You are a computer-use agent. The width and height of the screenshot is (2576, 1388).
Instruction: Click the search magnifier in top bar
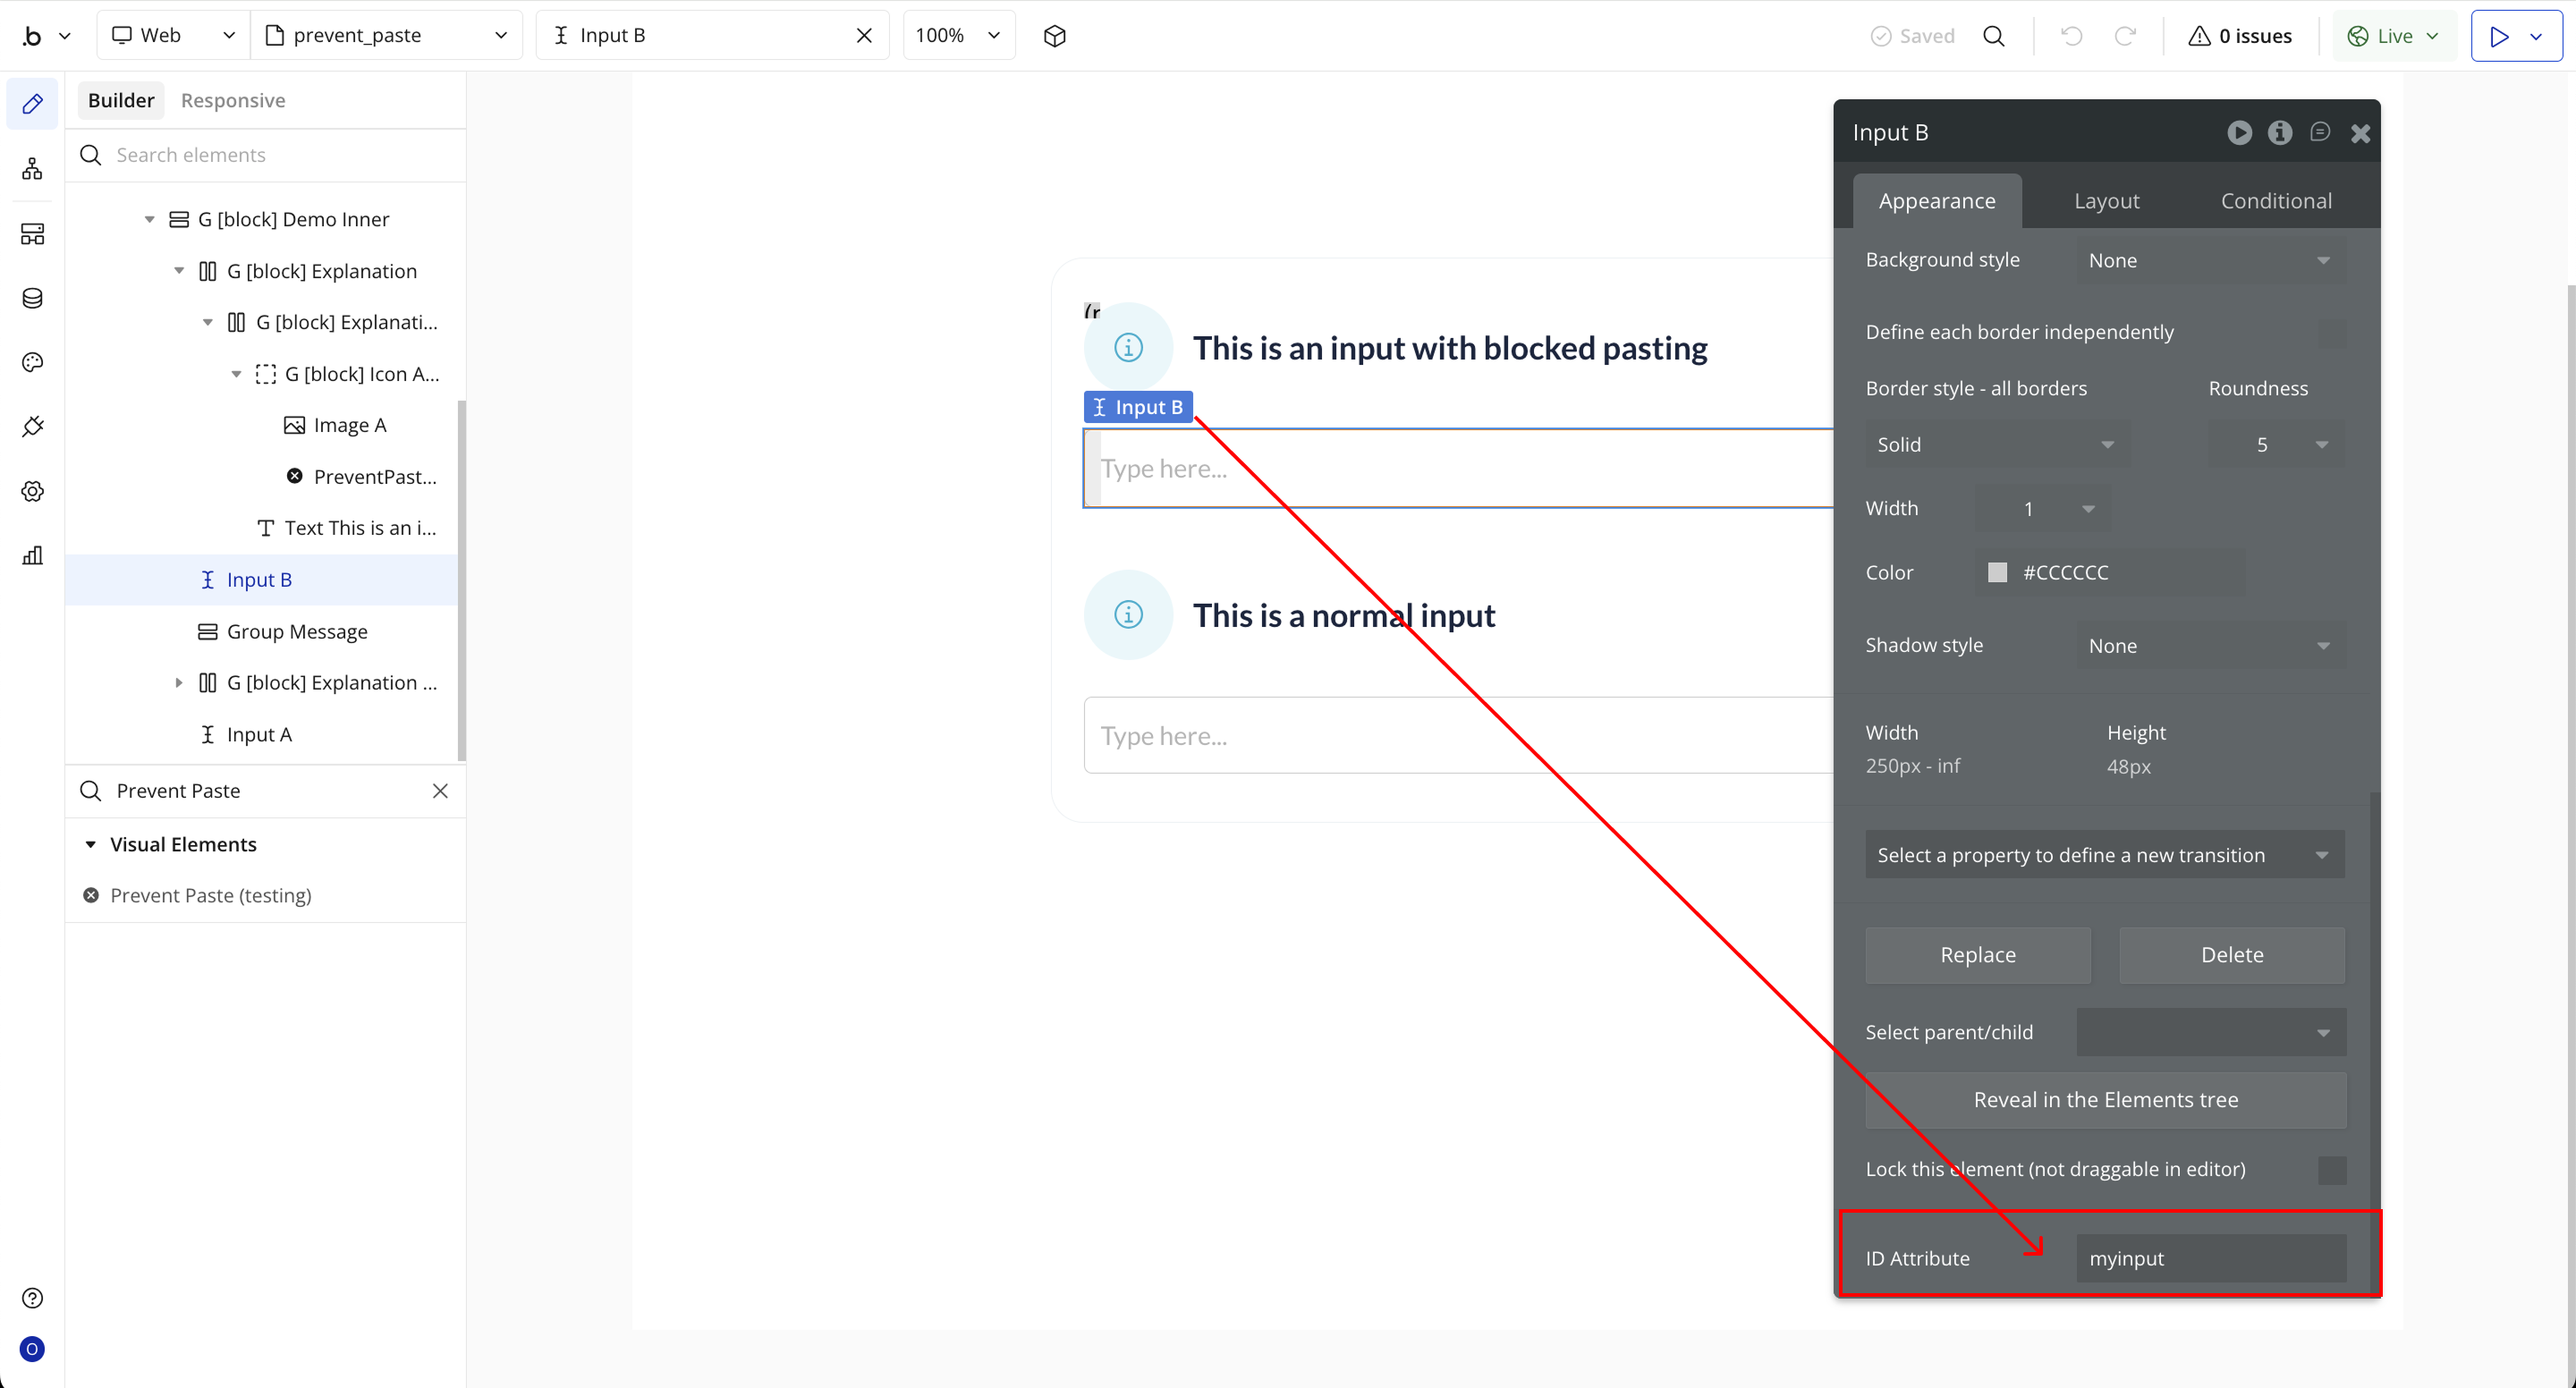tap(1994, 36)
